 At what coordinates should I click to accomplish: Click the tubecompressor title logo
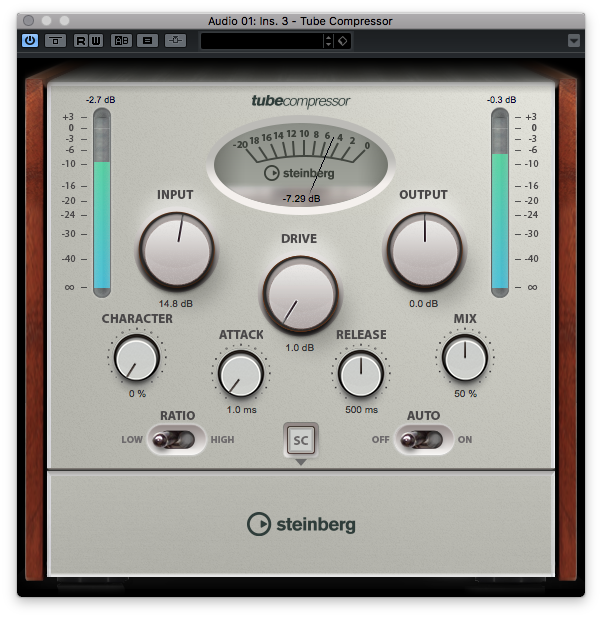pyautogui.click(x=301, y=101)
